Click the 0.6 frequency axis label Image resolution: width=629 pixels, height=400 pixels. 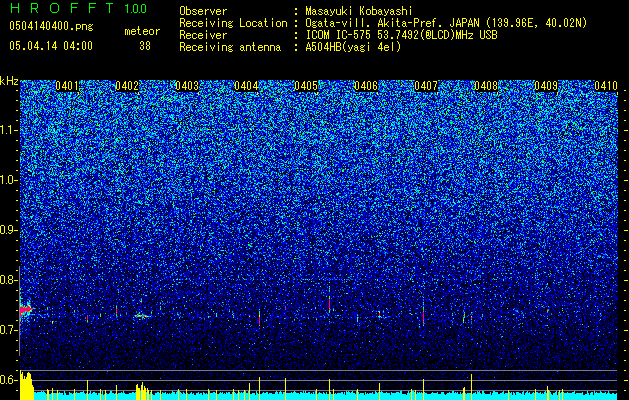click(x=8, y=380)
